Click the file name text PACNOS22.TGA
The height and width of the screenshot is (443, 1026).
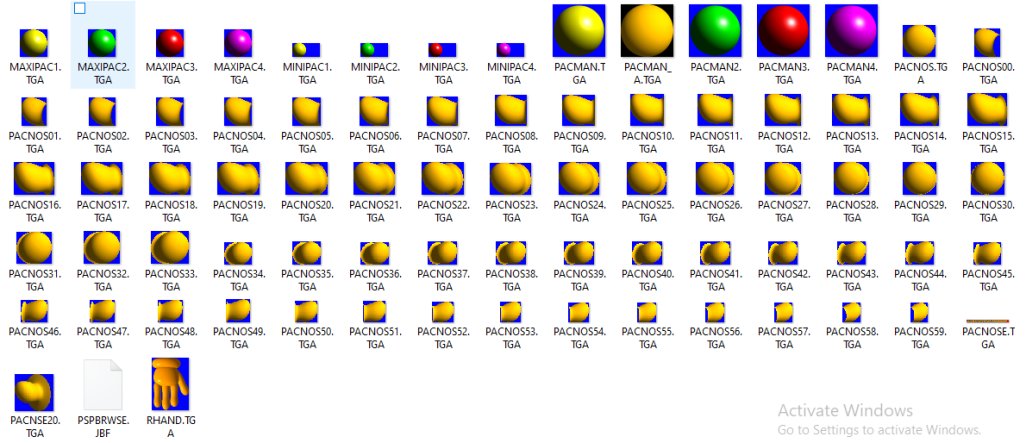443,211
